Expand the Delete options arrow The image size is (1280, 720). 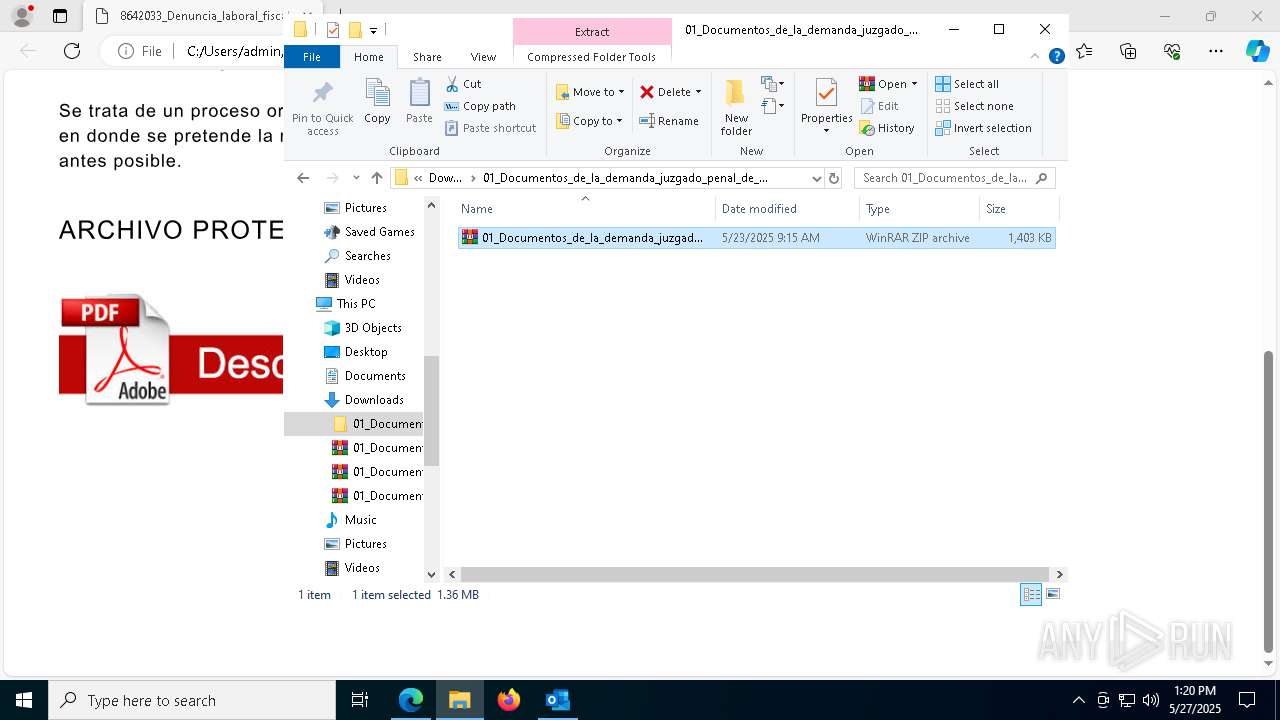(698, 92)
